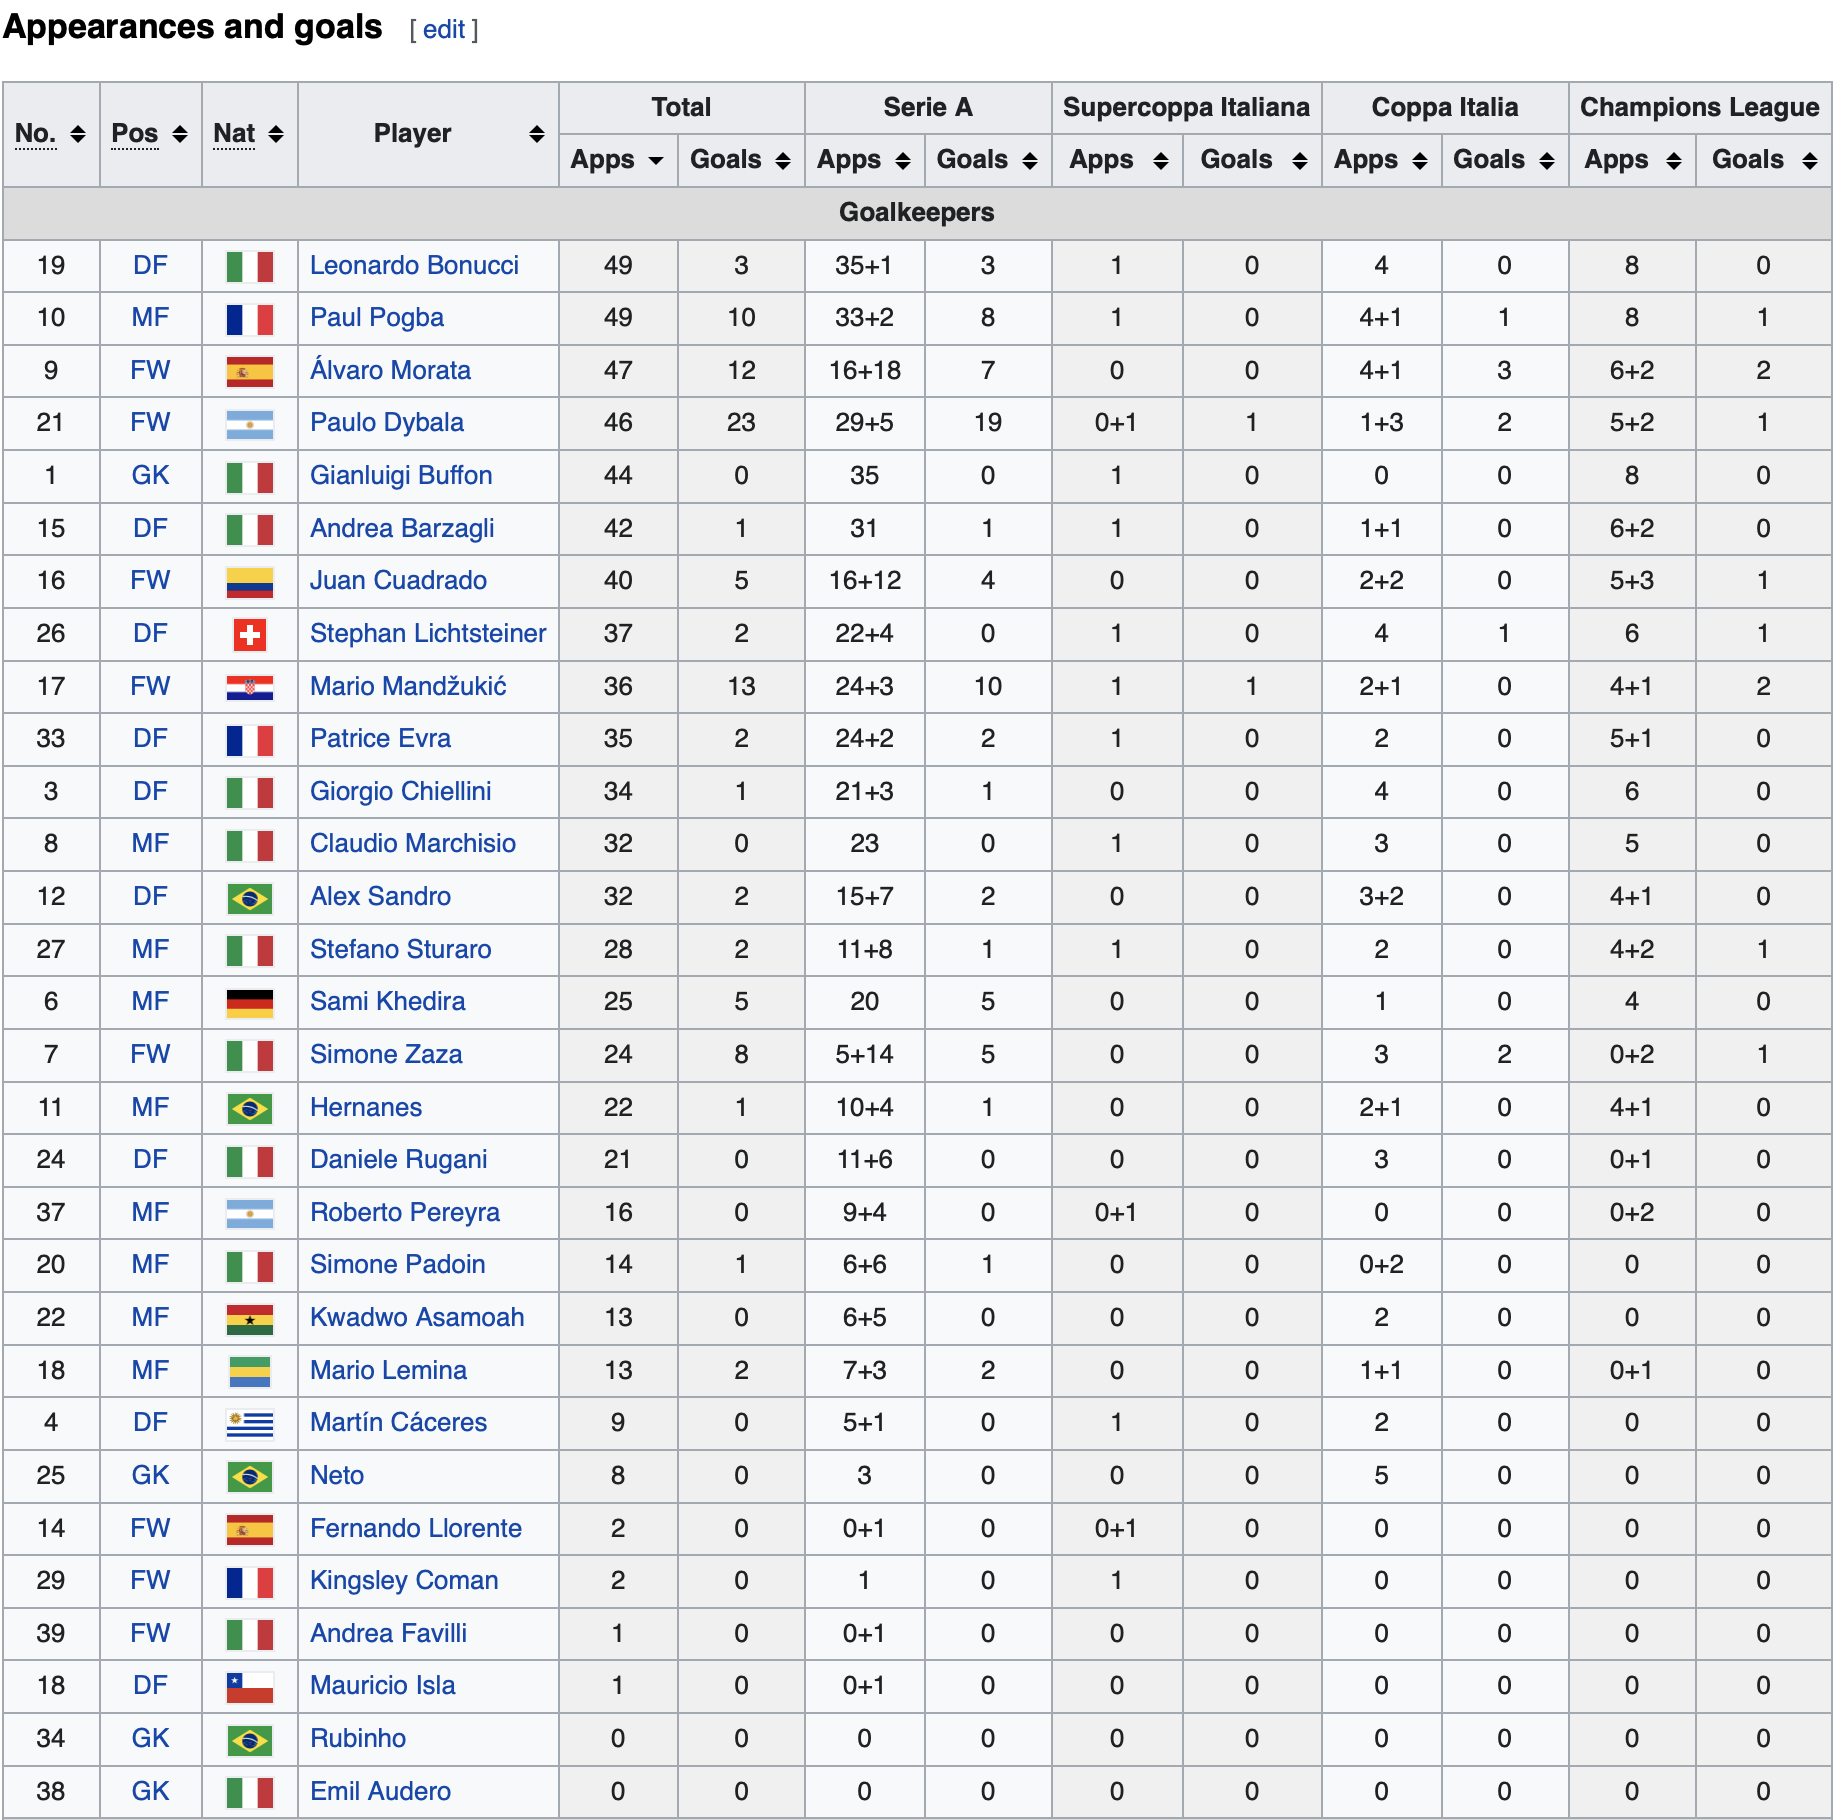Open Gianluigi Buffon's player page
The image size is (1836, 1820).
(x=400, y=476)
